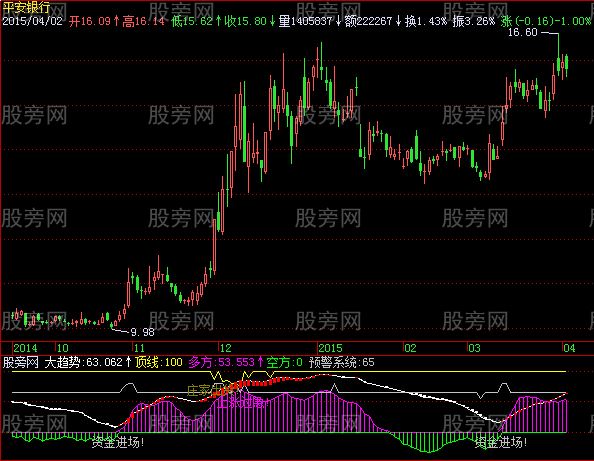
Task: Click the change value 涨(-0.16)-1.00%
Action: coord(546,21)
